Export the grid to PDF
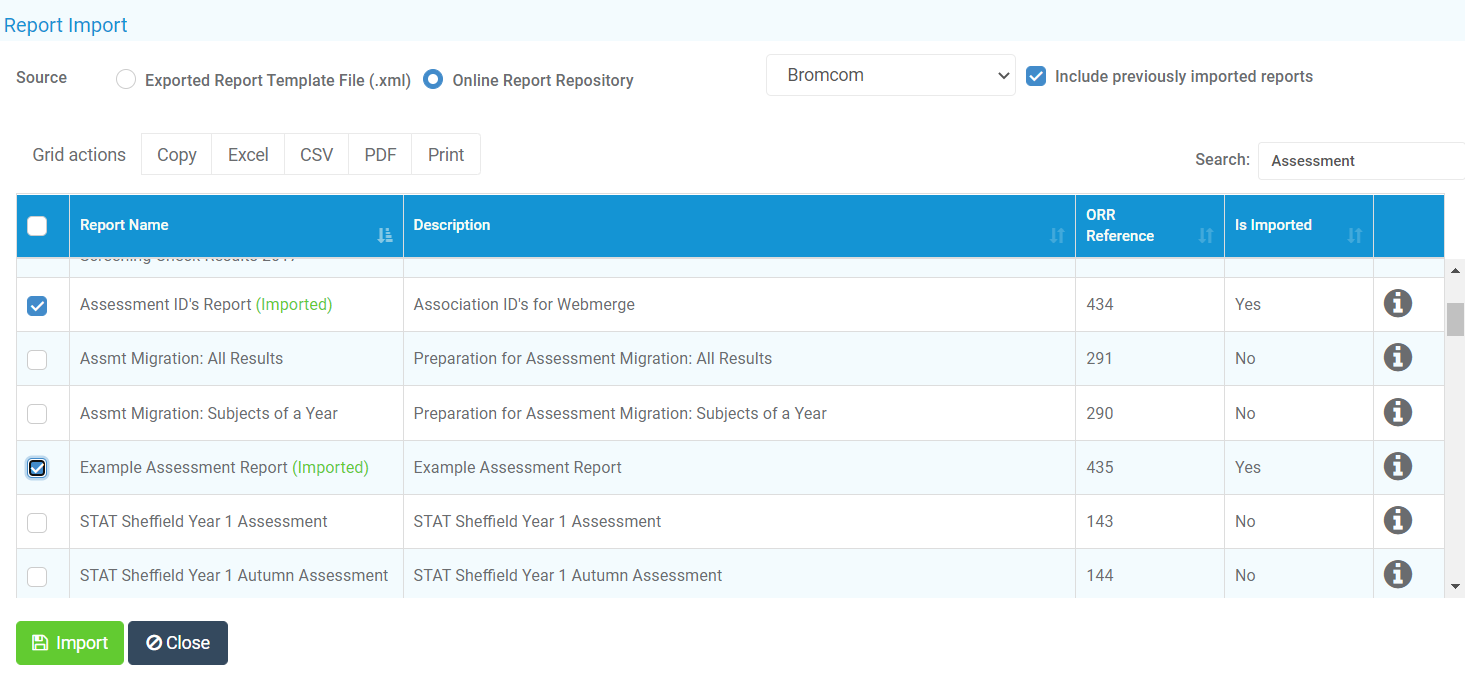1465x676 pixels. (x=380, y=154)
